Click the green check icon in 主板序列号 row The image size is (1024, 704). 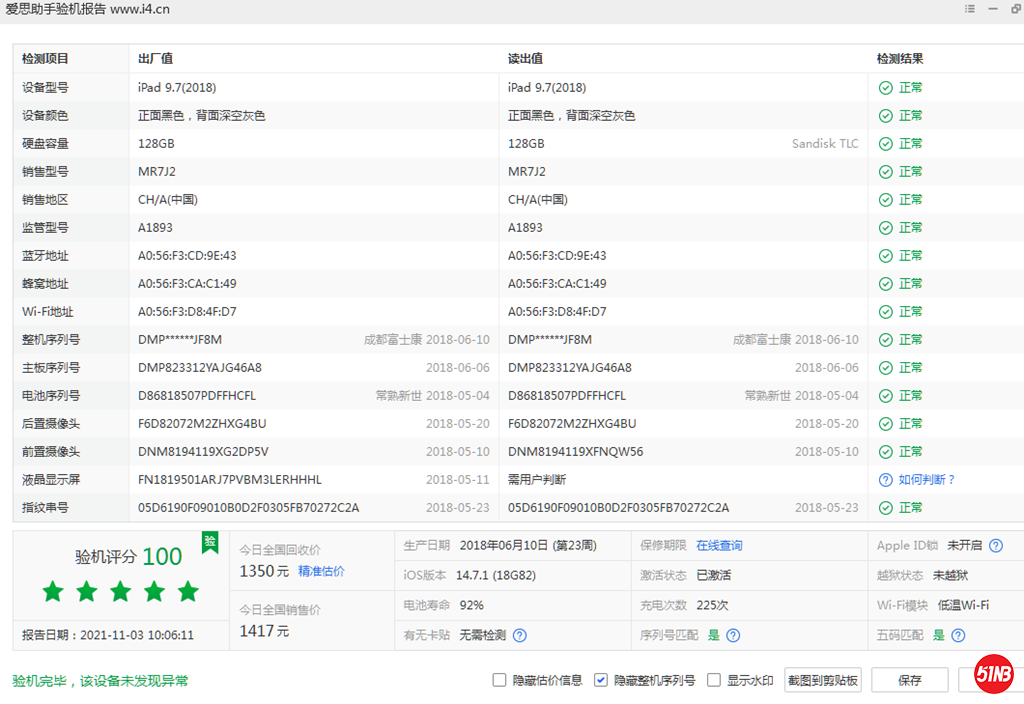[886, 368]
